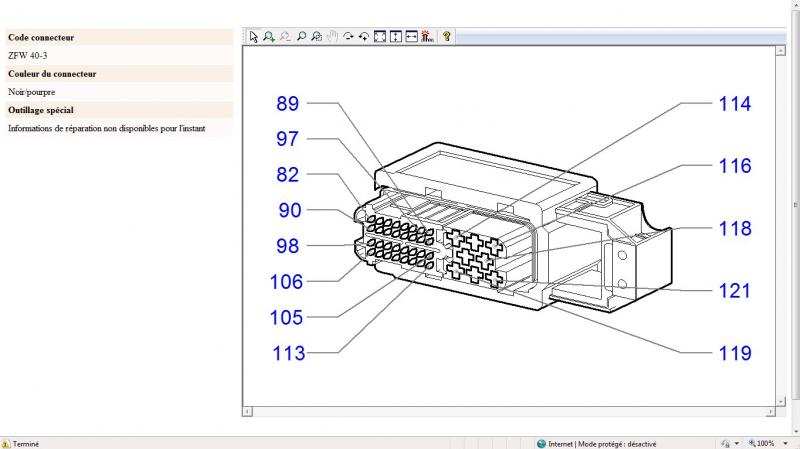The image size is (800, 449).
Task: Click pin label 121
Action: [x=735, y=291]
